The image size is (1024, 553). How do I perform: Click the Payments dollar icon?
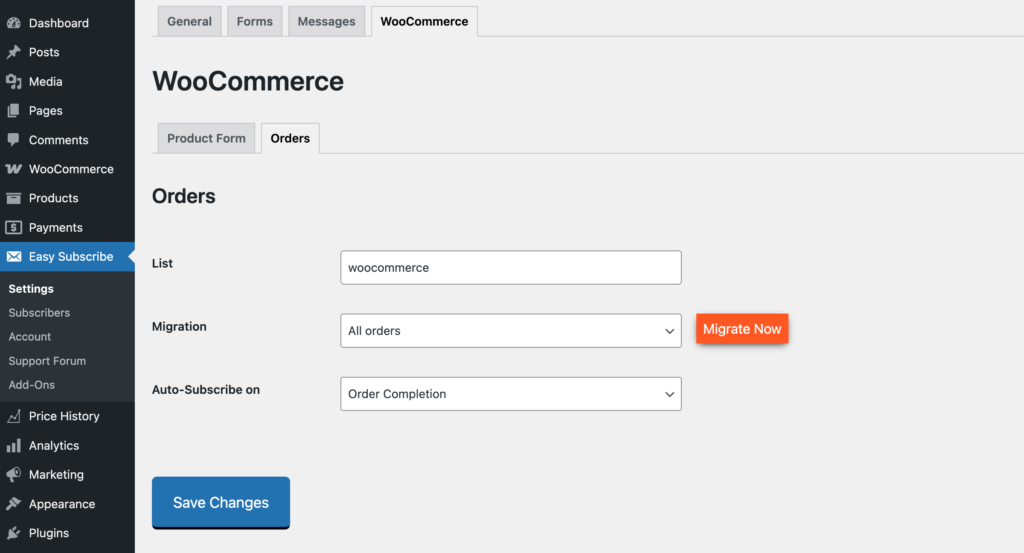pos(14,228)
